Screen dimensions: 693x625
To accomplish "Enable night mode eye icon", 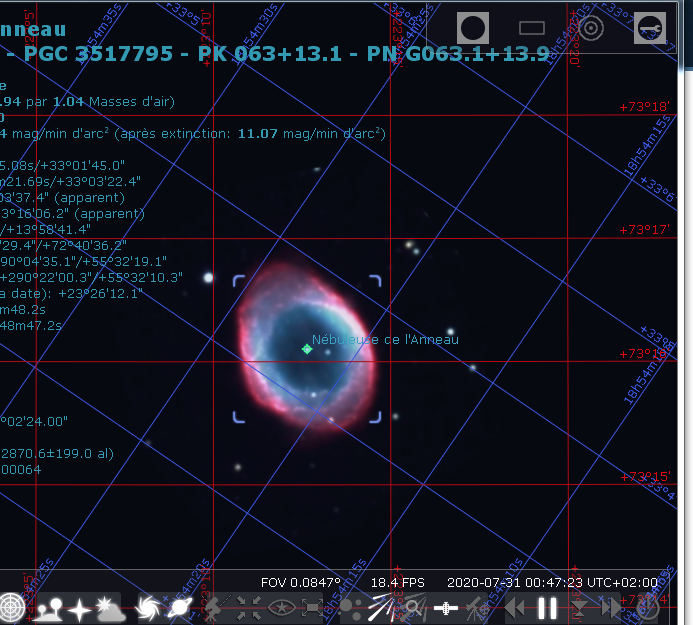I will (282, 609).
